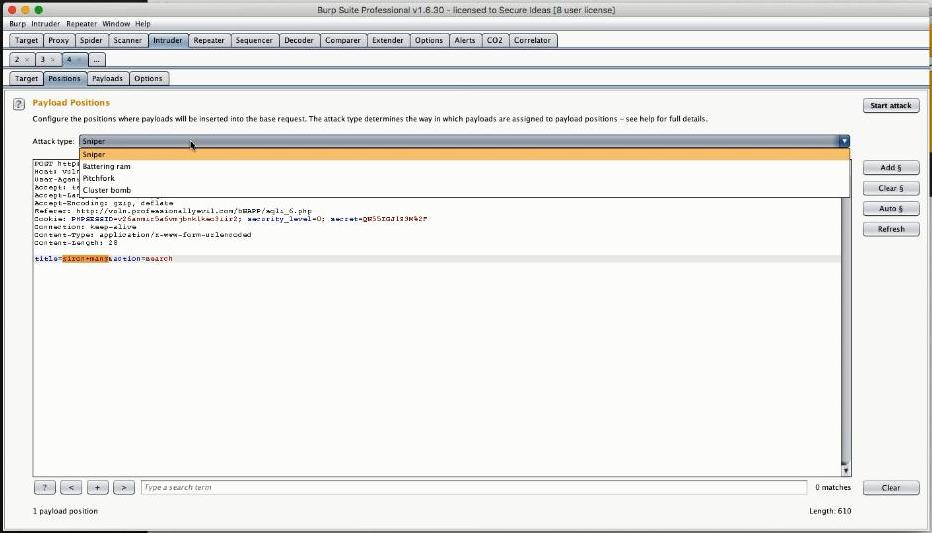This screenshot has height=533, width=932.
Task: Click the '0 matches' label
Action: coord(833,487)
